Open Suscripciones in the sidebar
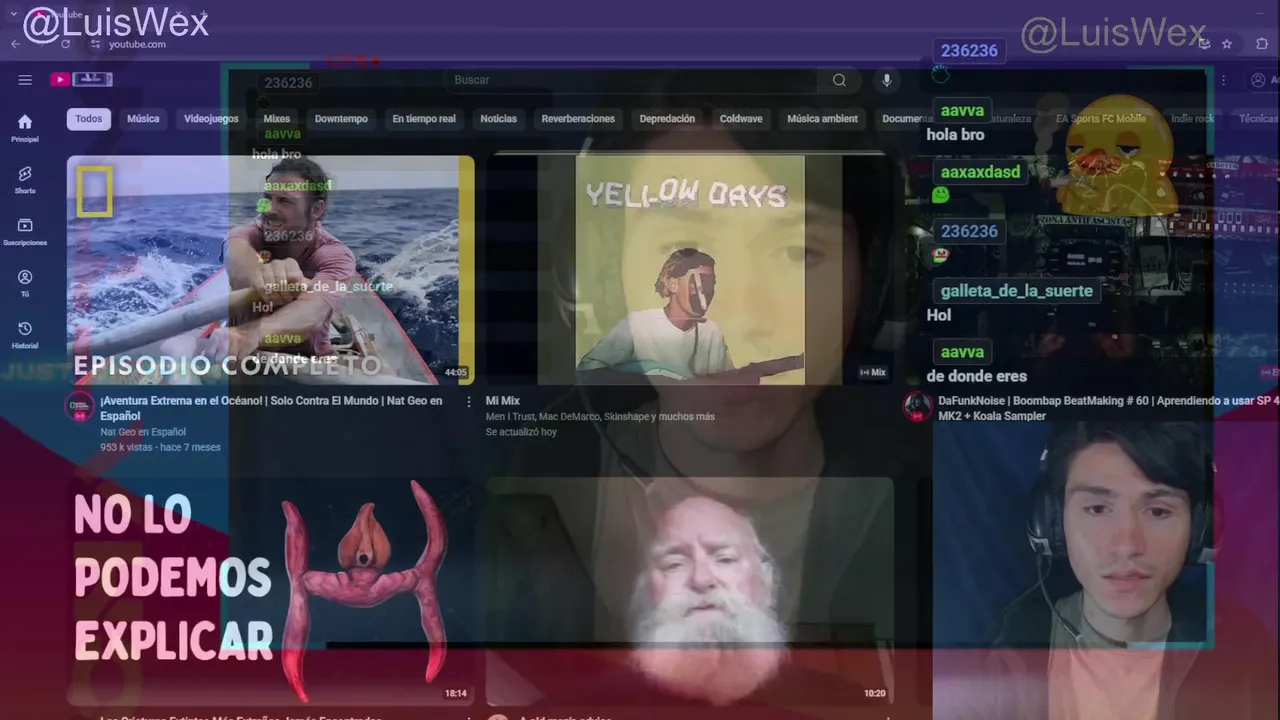Image resolution: width=1280 pixels, height=720 pixels. tap(25, 231)
